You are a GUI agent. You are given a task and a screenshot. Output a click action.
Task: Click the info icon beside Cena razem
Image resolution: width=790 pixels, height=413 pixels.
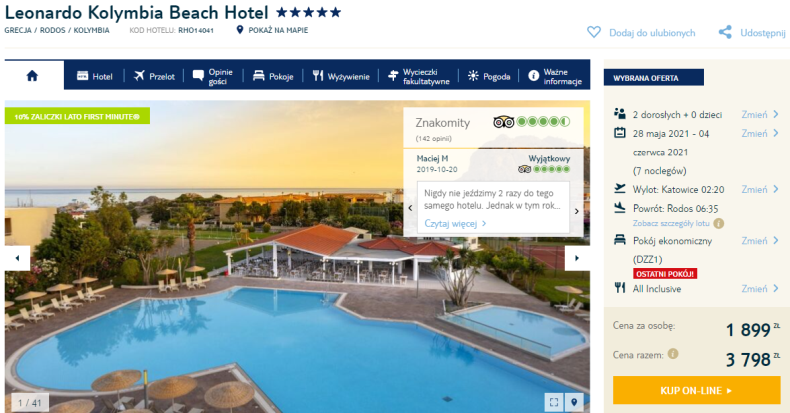coord(673,354)
